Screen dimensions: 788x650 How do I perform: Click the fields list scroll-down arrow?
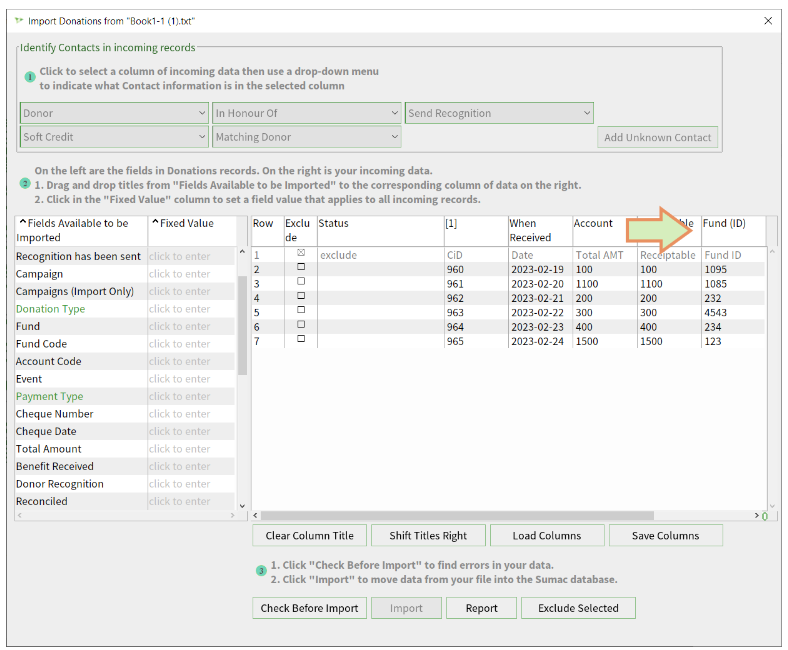pos(242,506)
